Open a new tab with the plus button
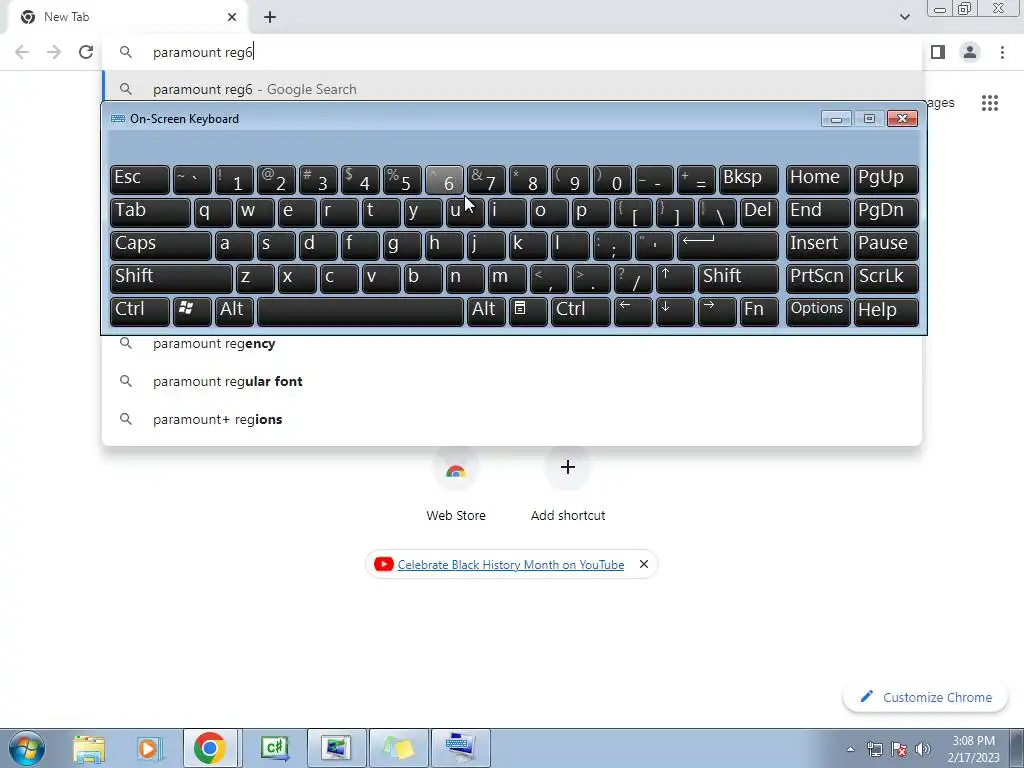 270,17
